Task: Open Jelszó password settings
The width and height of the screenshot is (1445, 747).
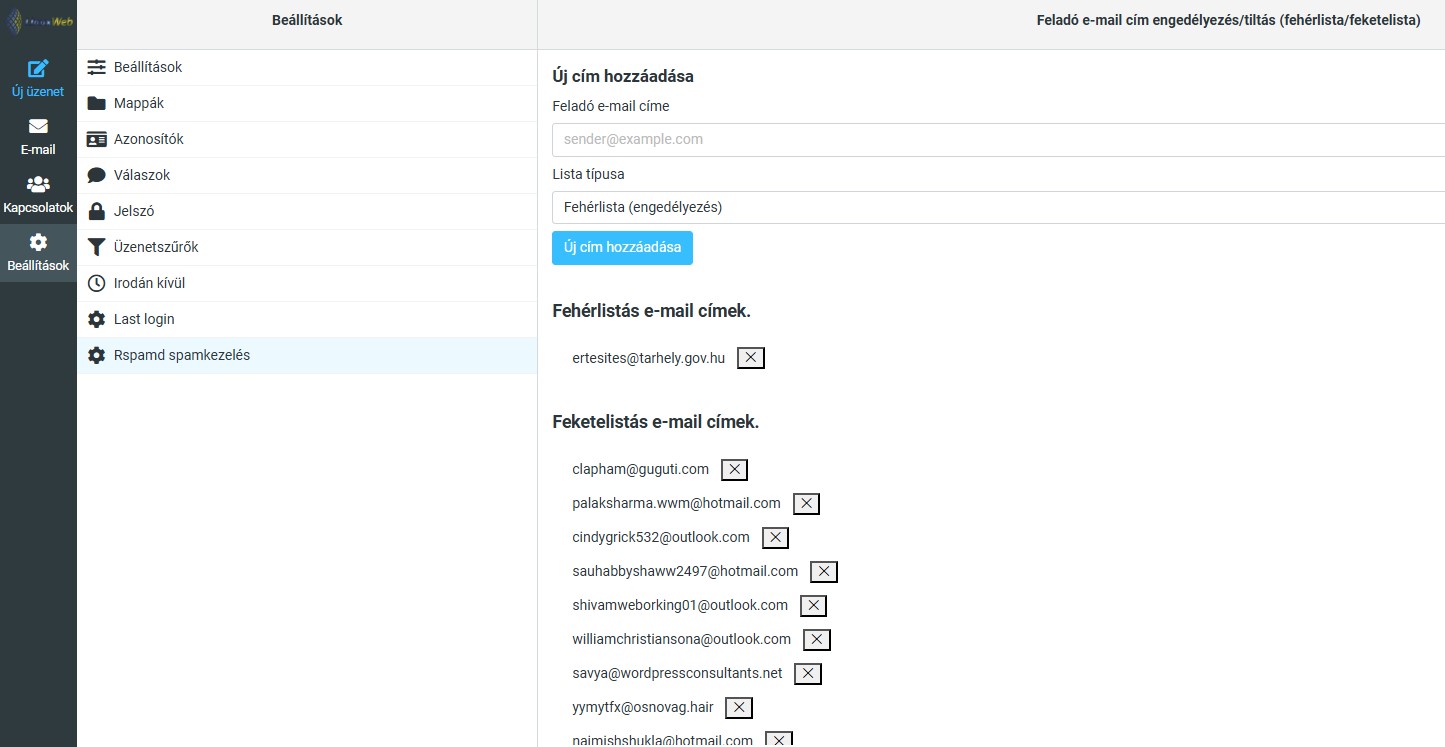Action: pos(134,211)
